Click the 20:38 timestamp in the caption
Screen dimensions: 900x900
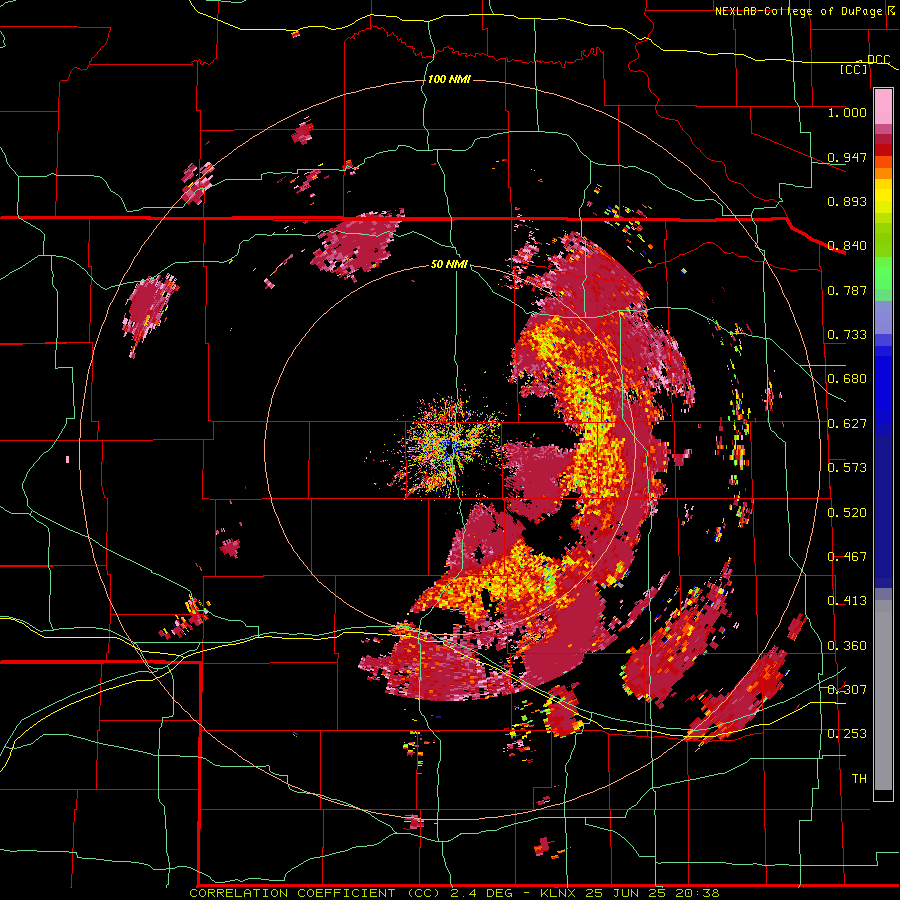[x=697, y=893]
